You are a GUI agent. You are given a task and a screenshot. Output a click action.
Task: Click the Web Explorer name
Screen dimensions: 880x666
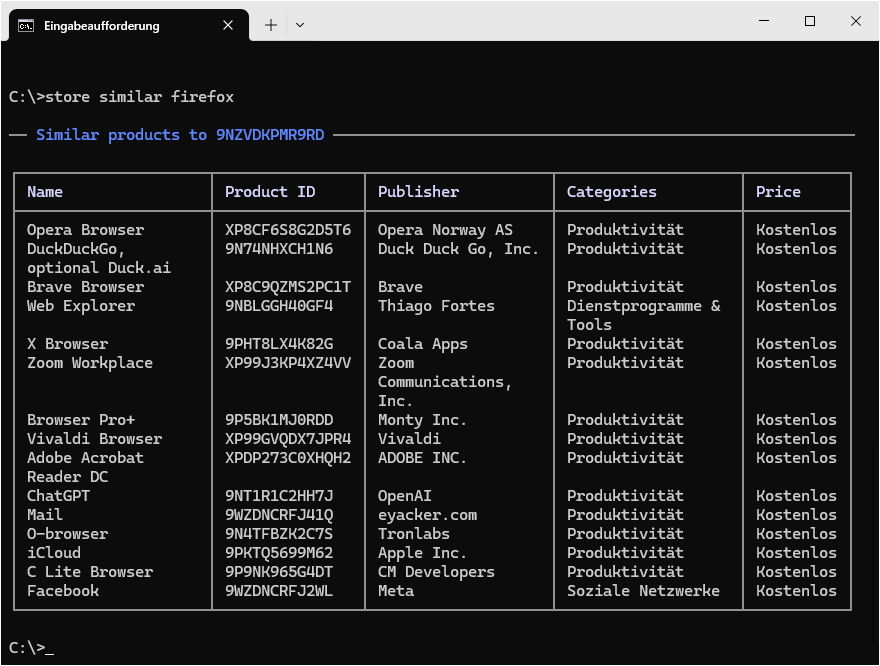81,306
